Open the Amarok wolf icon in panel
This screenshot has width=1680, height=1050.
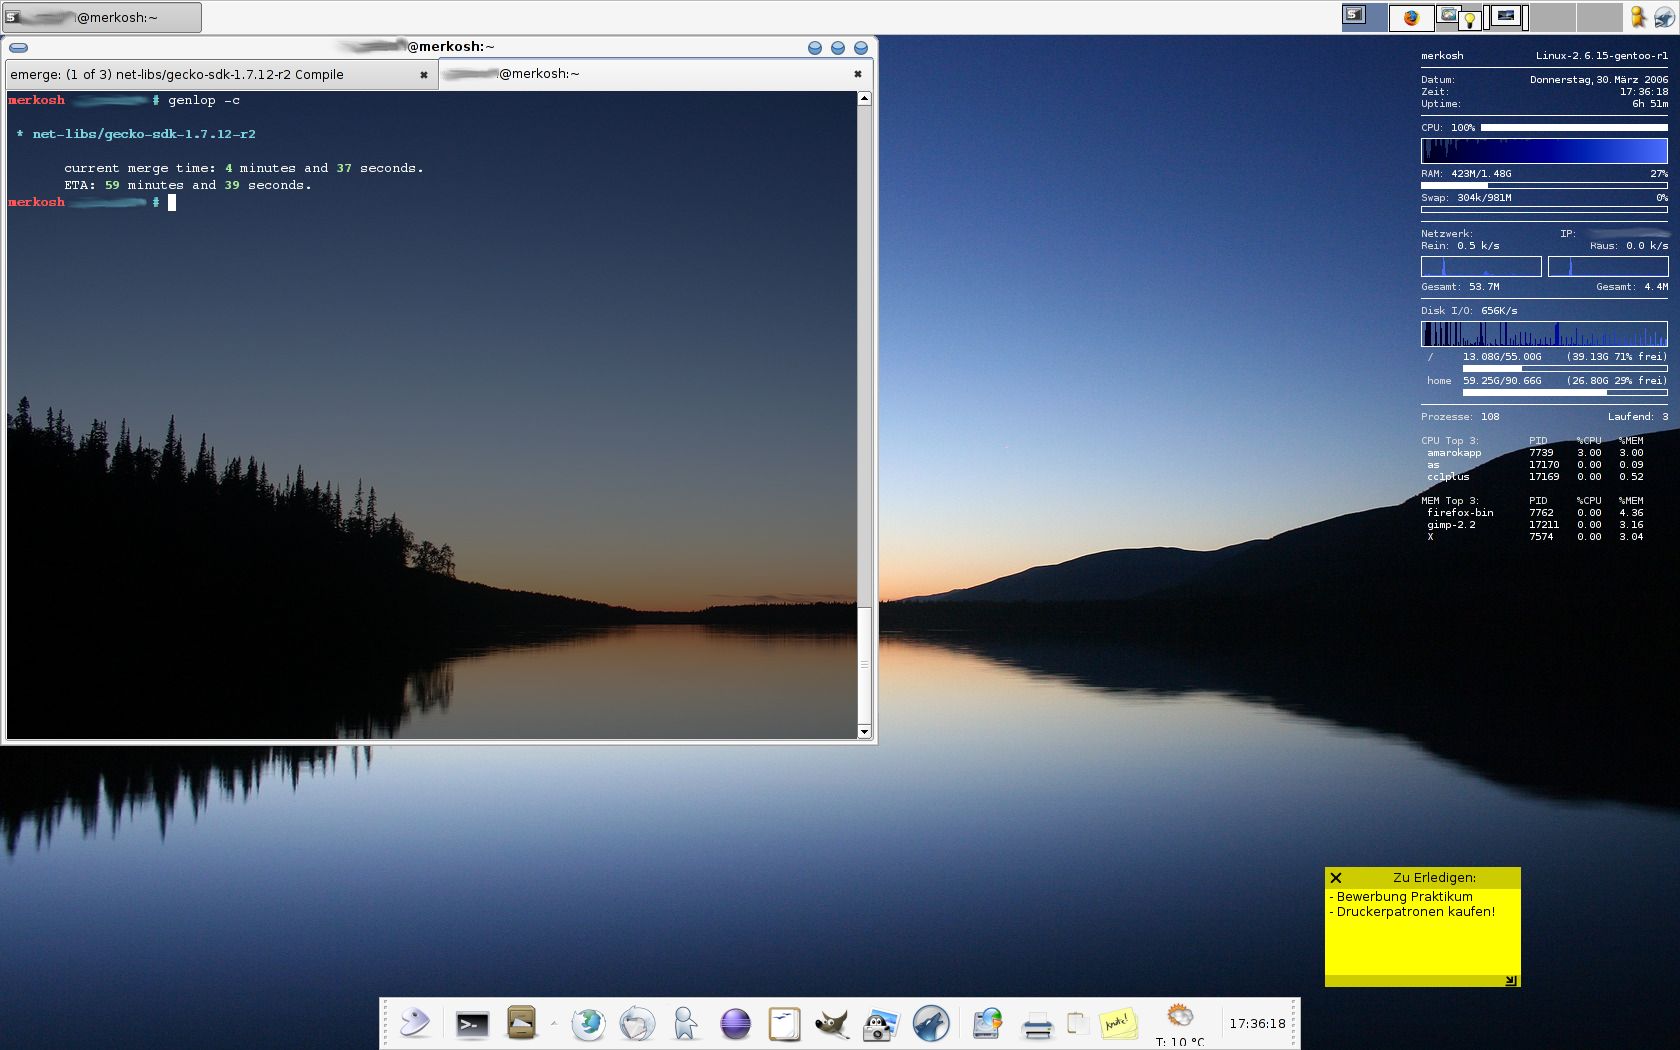pos(930,1024)
